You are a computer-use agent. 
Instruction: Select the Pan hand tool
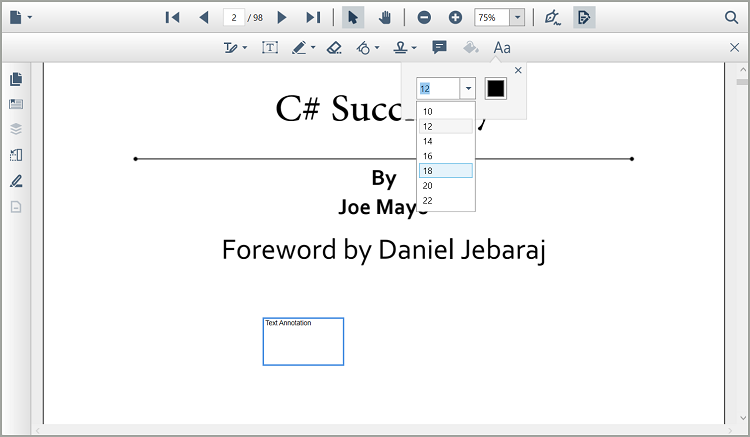tap(384, 17)
